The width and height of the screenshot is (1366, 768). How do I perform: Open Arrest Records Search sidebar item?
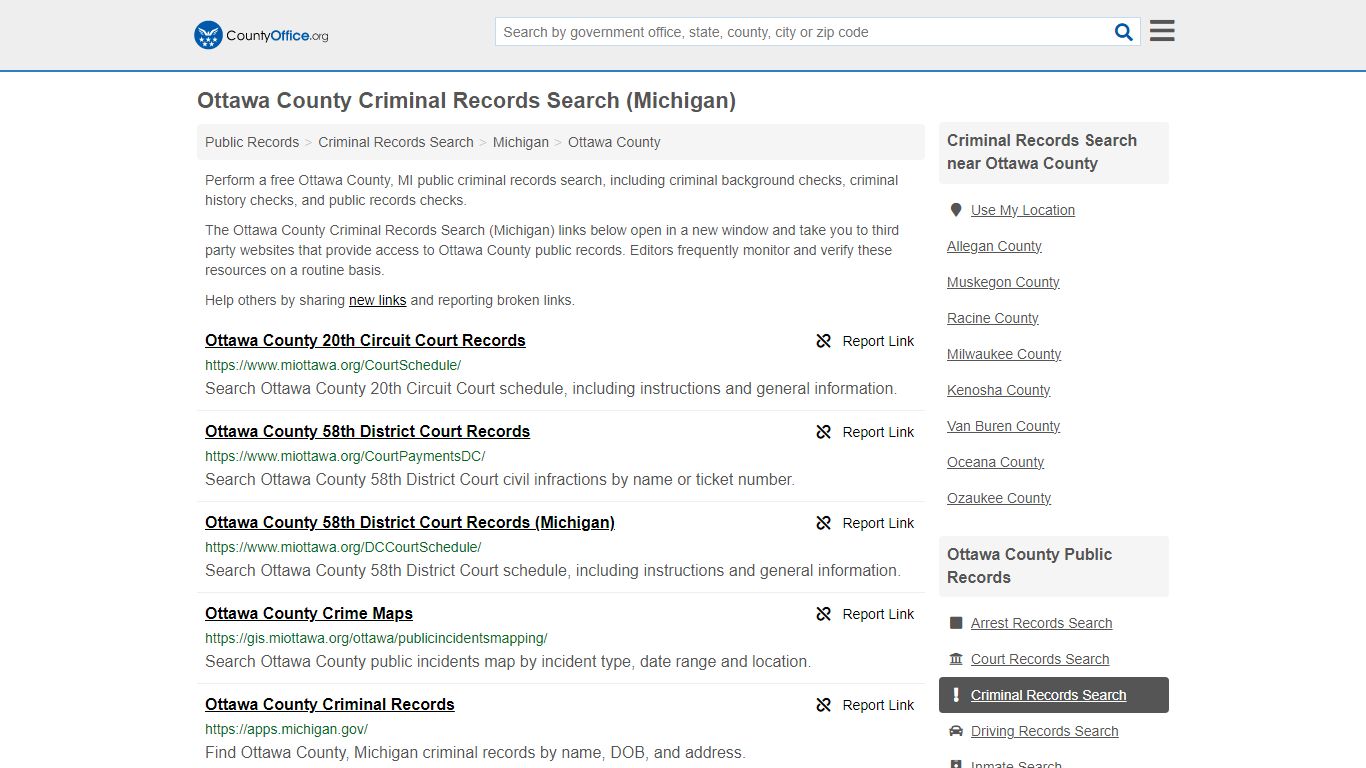(x=1041, y=623)
